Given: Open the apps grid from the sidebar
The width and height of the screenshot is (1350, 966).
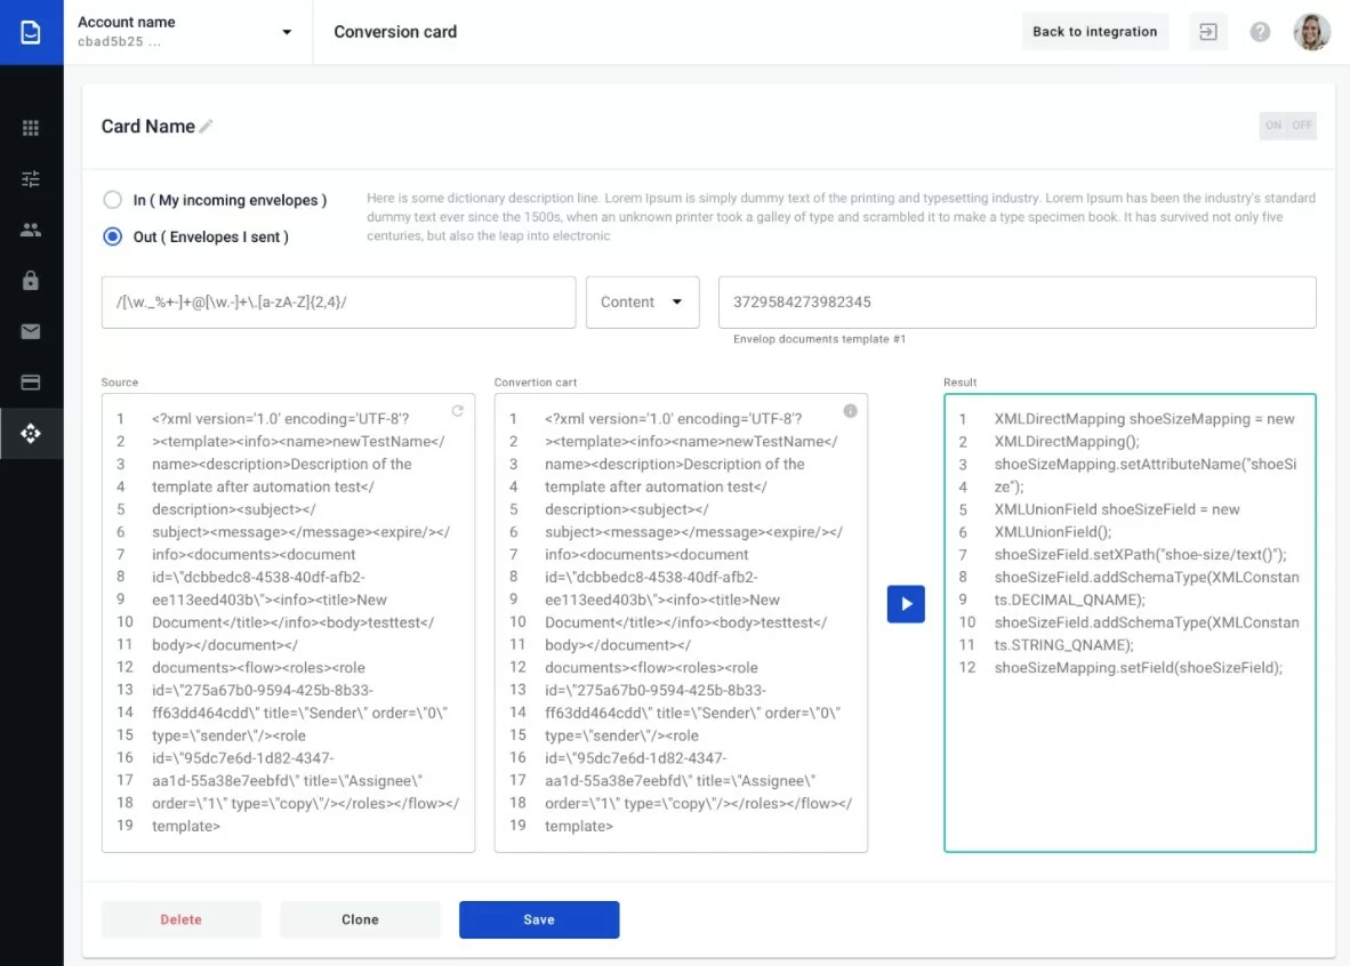Looking at the screenshot, I should 31,128.
